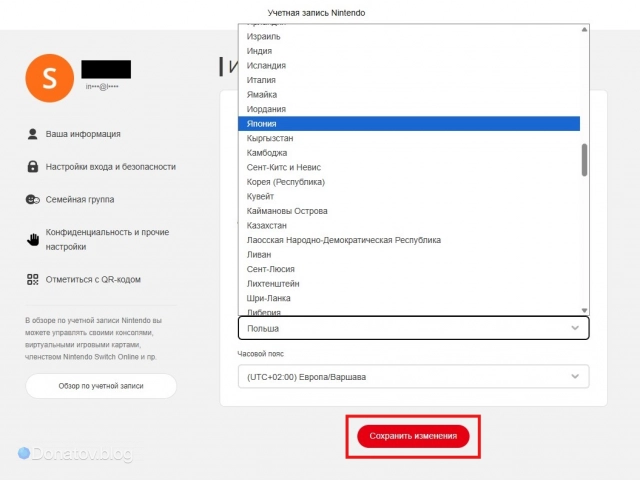Select Сент-Китс и Невис option
Screen dimensions: 640x480
[409, 167]
